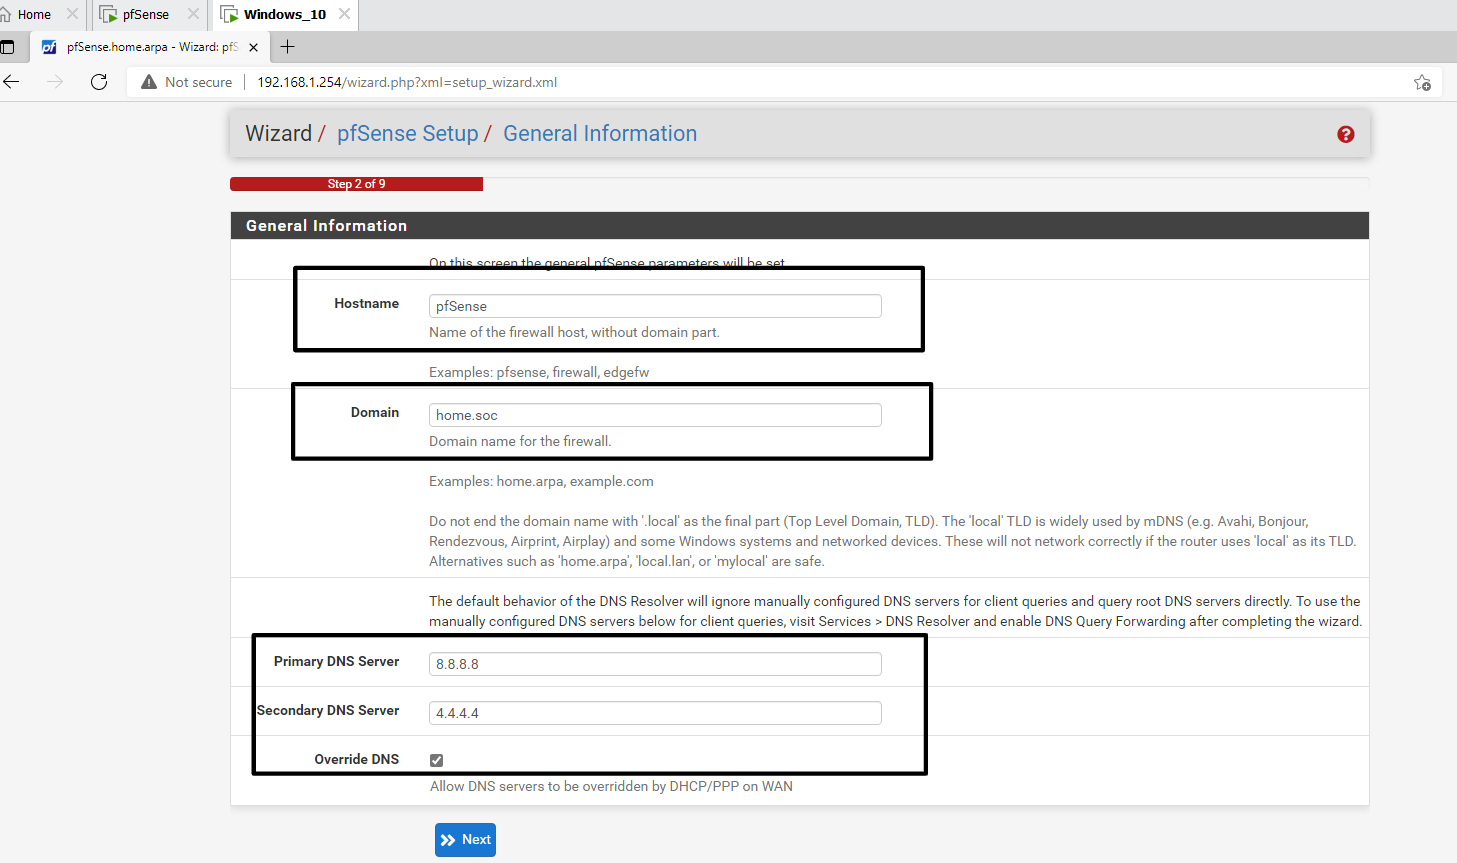The height and width of the screenshot is (863, 1457).
Task: Click 'Domain name for the firewall.' text
Action: click(520, 441)
